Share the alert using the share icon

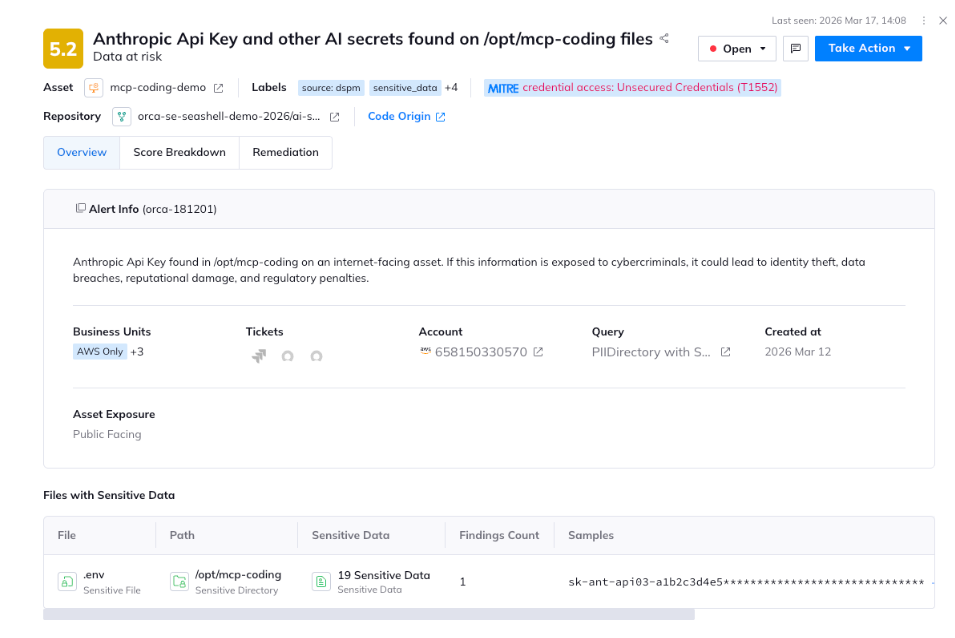[x=663, y=38]
